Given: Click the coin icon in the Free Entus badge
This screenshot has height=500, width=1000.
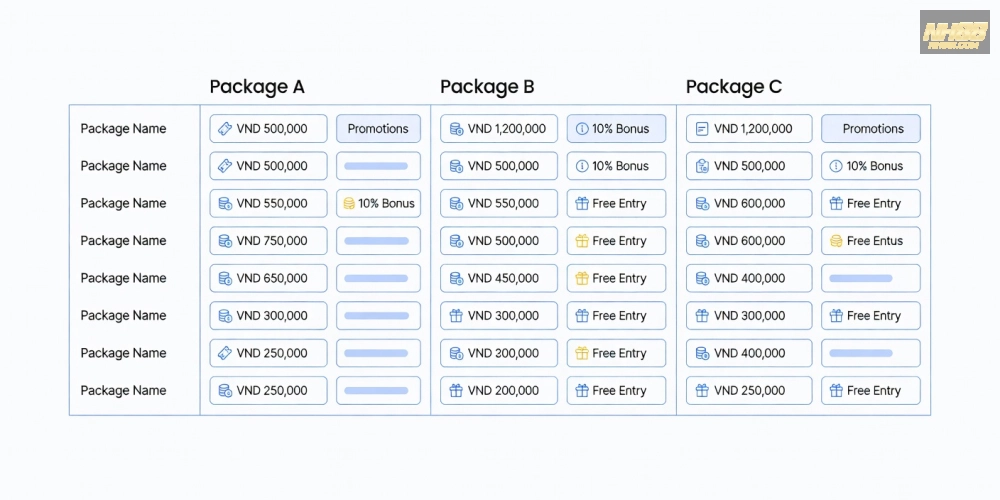Looking at the screenshot, I should [x=836, y=241].
